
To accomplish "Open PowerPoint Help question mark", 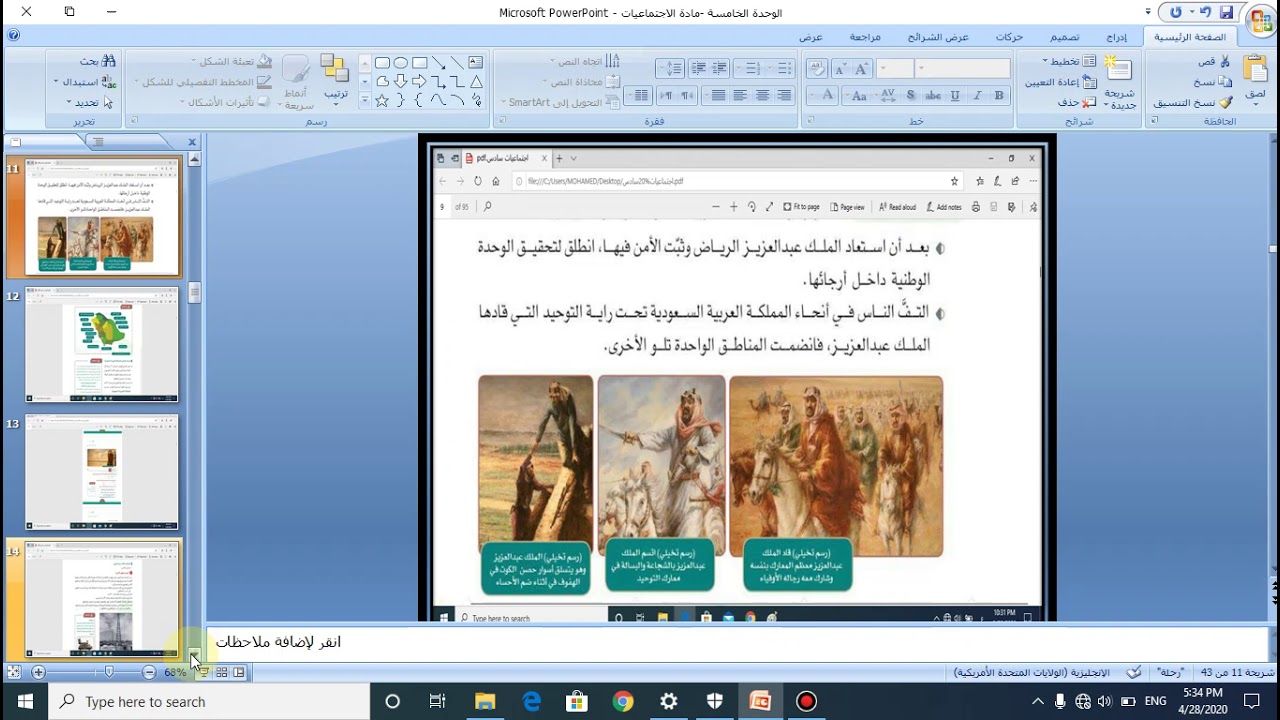I will [x=12, y=36].
